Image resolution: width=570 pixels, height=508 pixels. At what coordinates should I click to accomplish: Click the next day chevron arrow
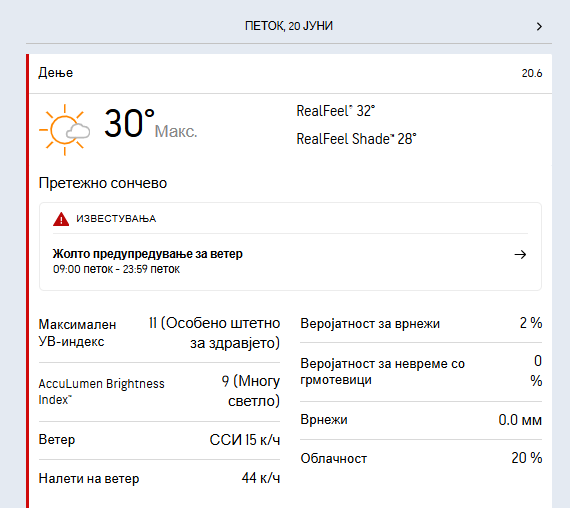539,27
